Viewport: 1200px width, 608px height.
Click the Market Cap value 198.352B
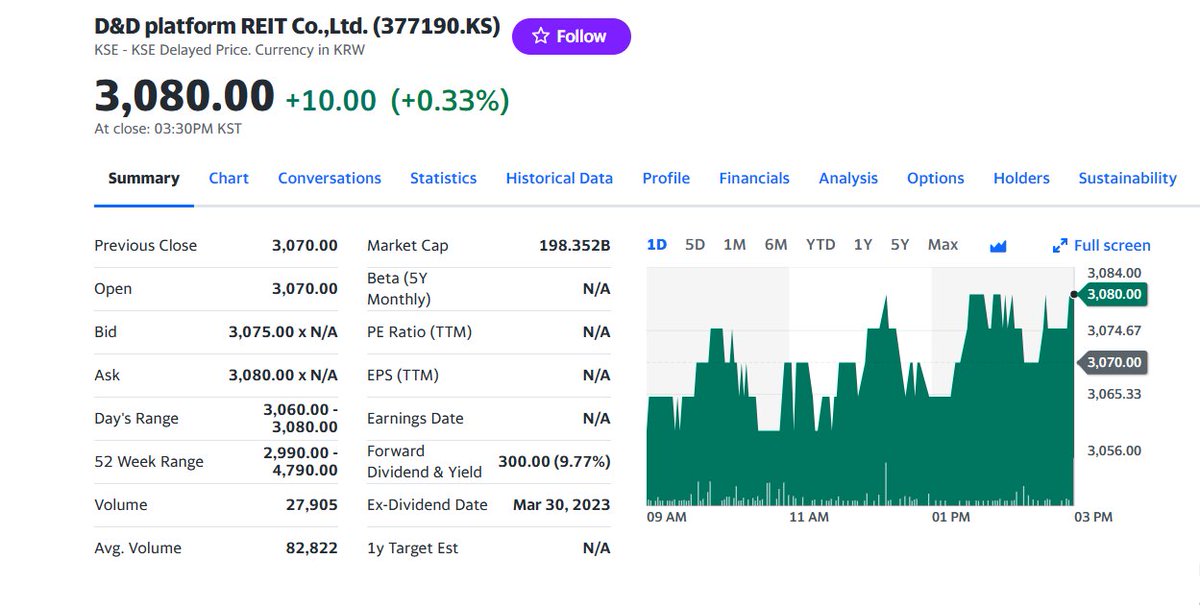click(x=574, y=246)
